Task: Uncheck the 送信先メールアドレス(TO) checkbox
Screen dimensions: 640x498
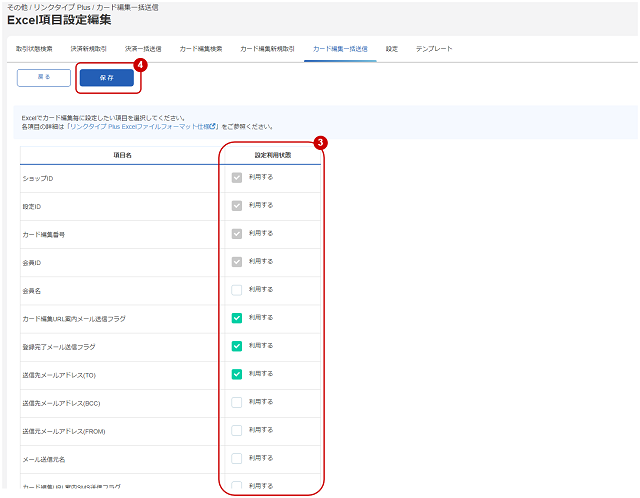Action: [237, 374]
